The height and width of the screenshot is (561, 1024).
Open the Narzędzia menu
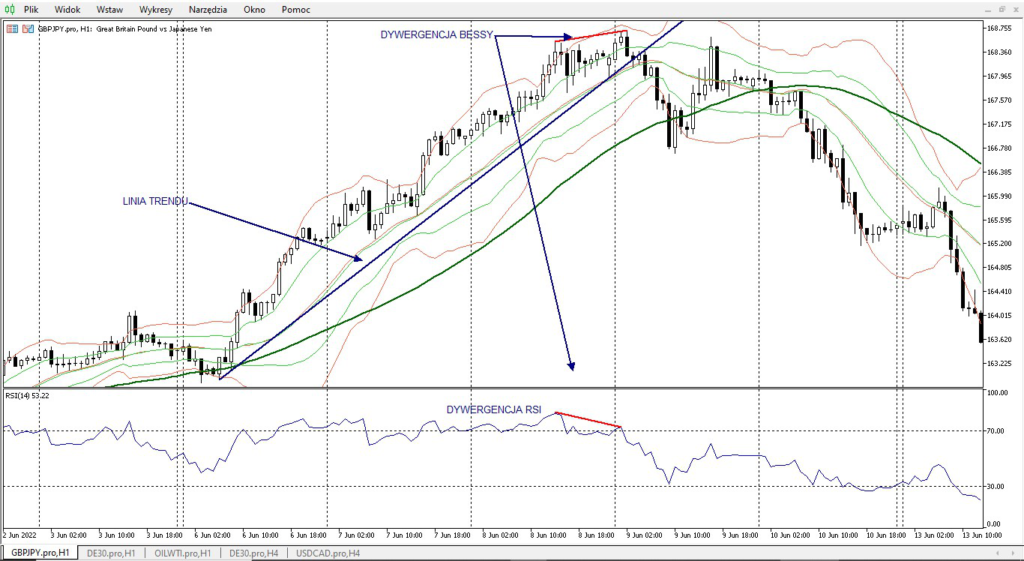coord(208,9)
